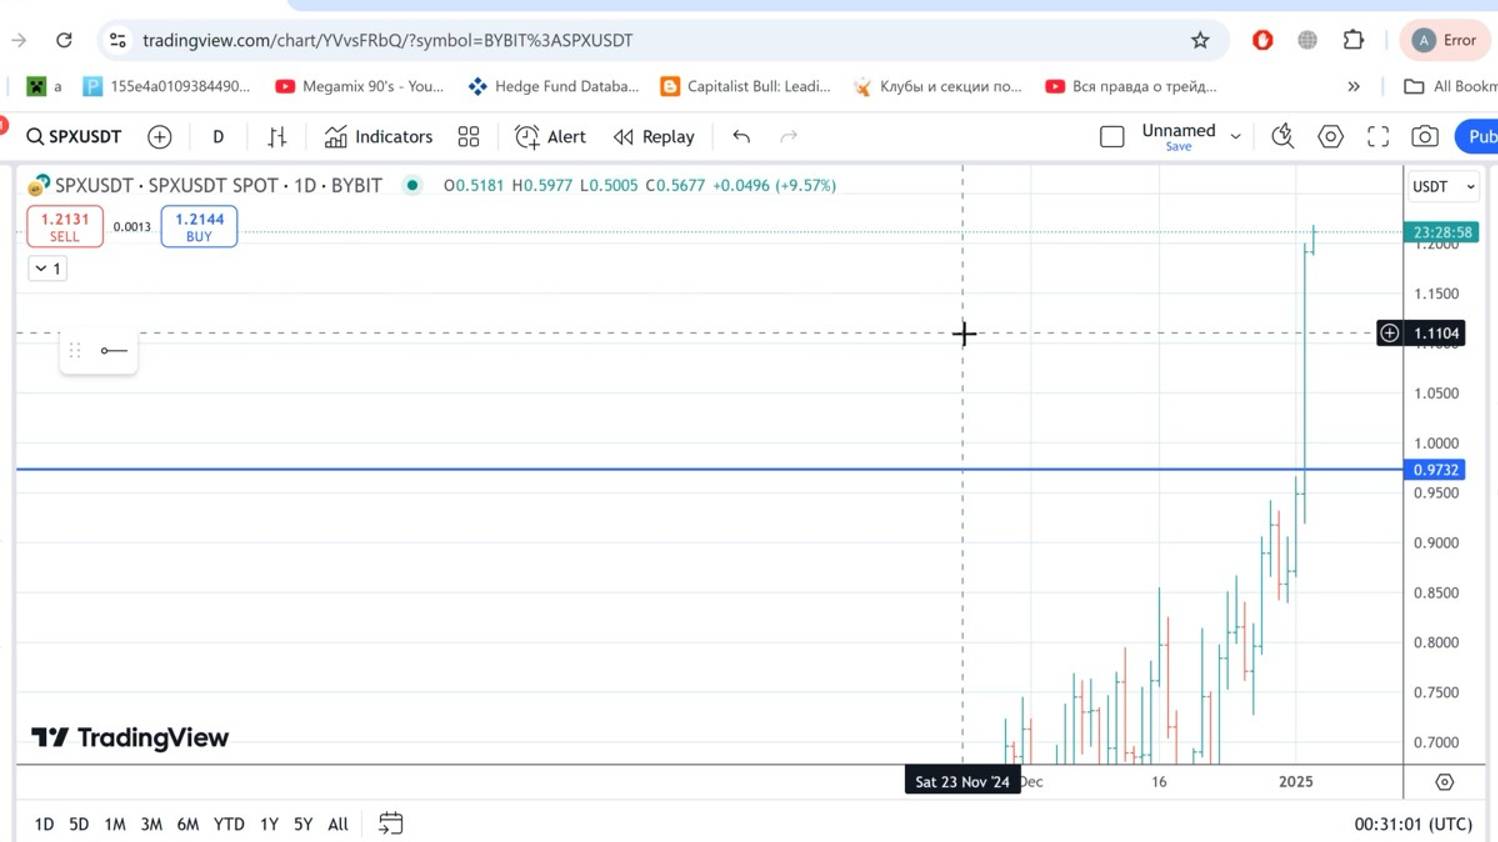Viewport: 1498px width, 842px height.
Task: Select horizontal line tool in floating toolbar
Action: [x=114, y=351]
